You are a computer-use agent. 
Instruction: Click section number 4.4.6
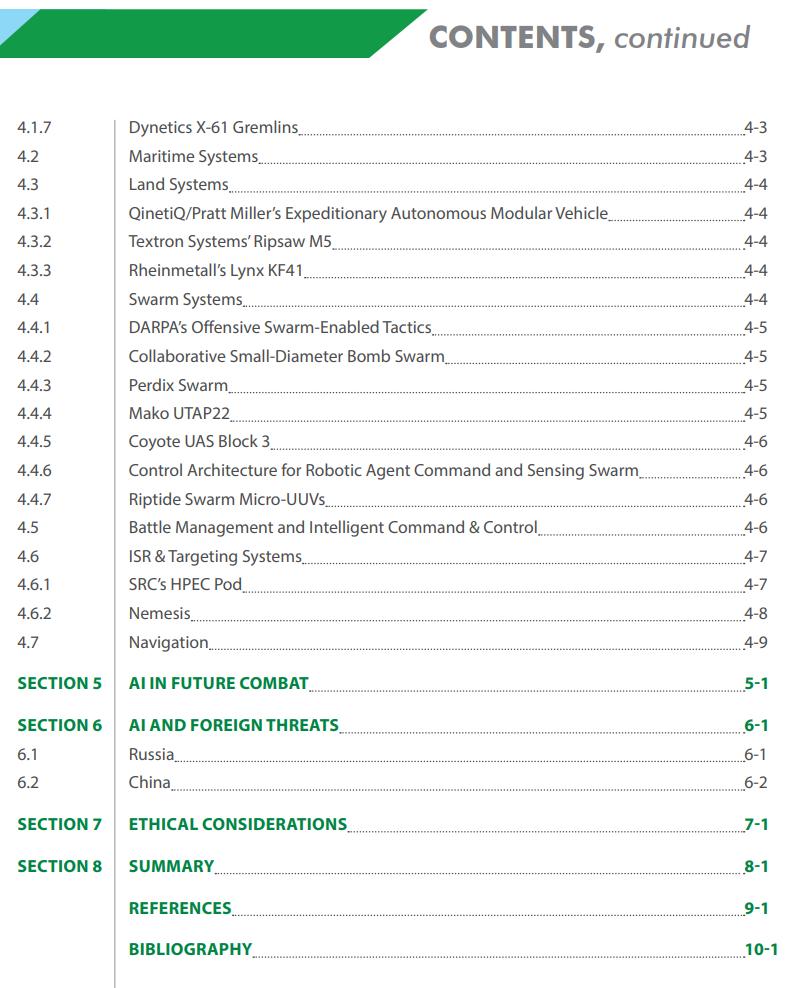[x=34, y=471]
